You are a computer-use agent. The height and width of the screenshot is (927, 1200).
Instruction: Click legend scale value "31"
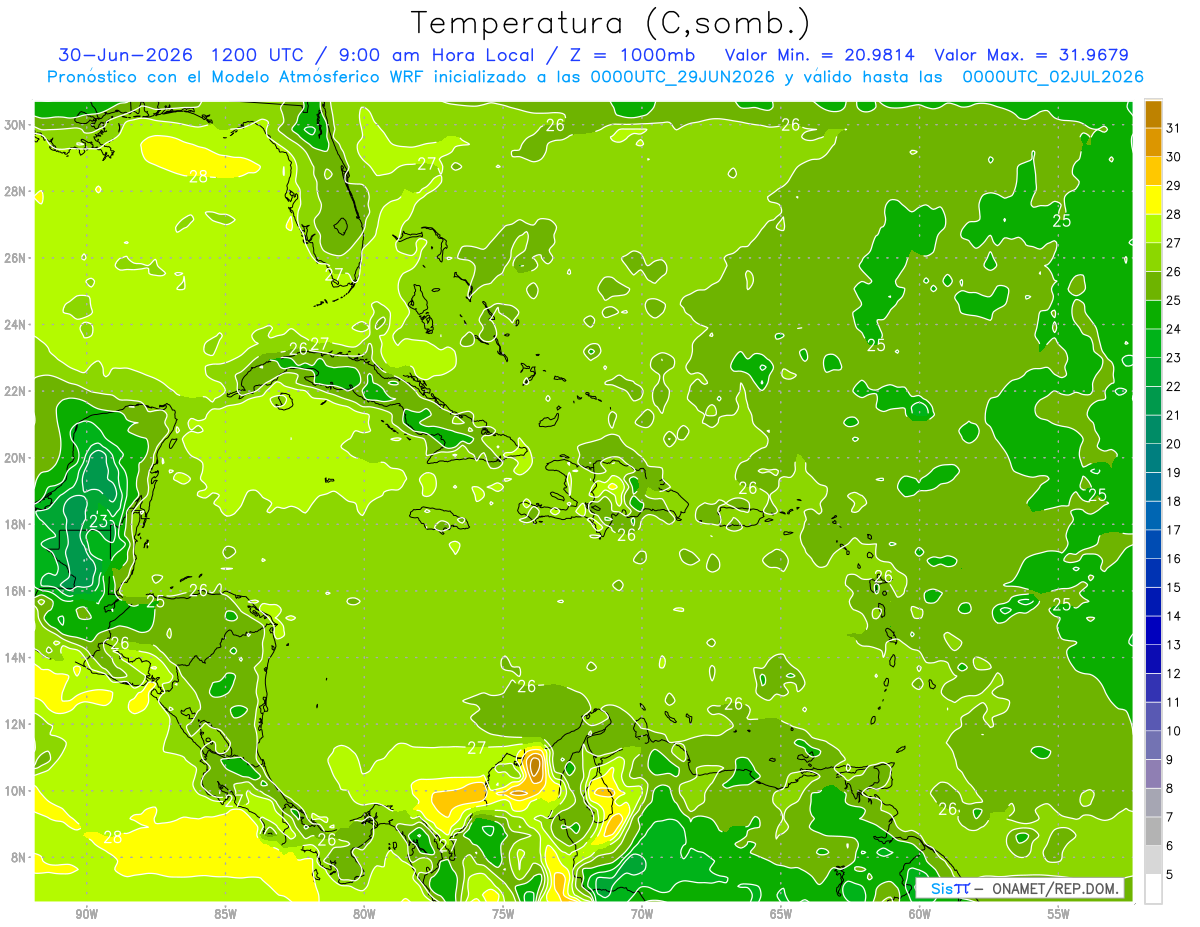click(x=1173, y=128)
